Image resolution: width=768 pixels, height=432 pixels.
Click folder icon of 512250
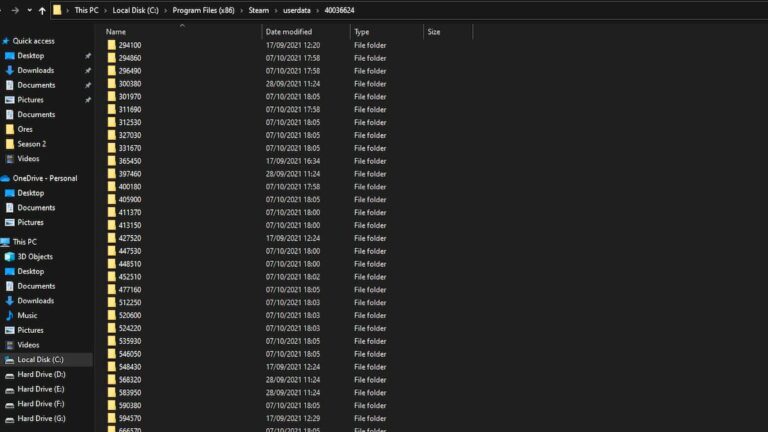click(112, 302)
